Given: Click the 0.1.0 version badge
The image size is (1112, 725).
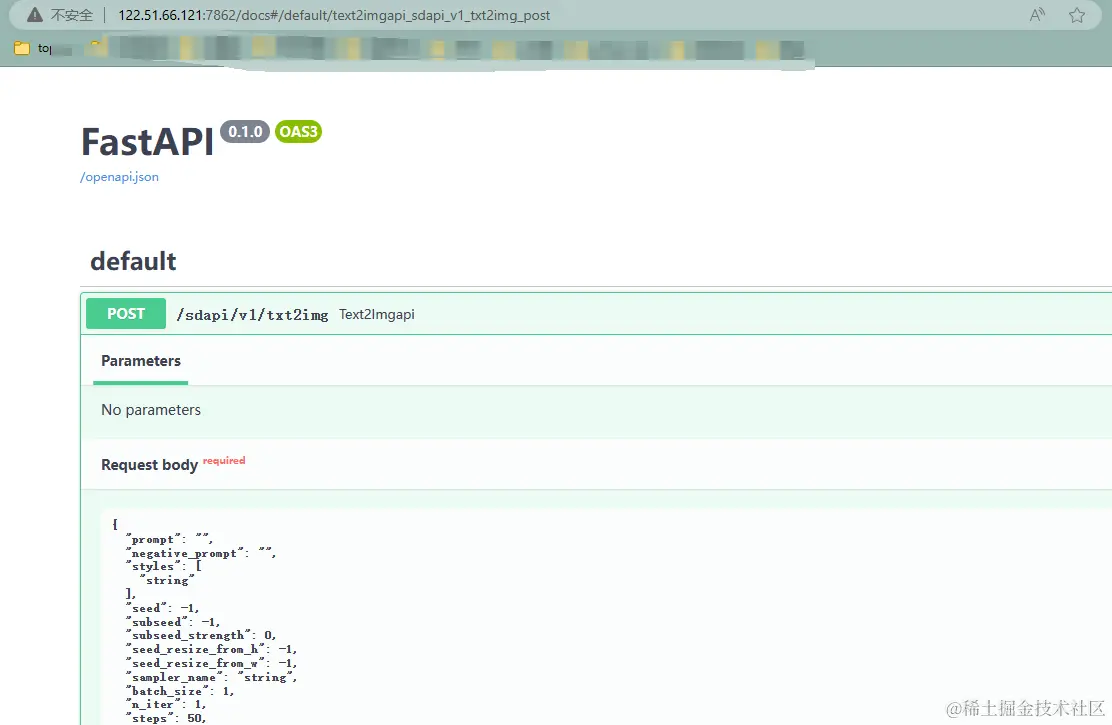Looking at the screenshot, I should coord(245,131).
